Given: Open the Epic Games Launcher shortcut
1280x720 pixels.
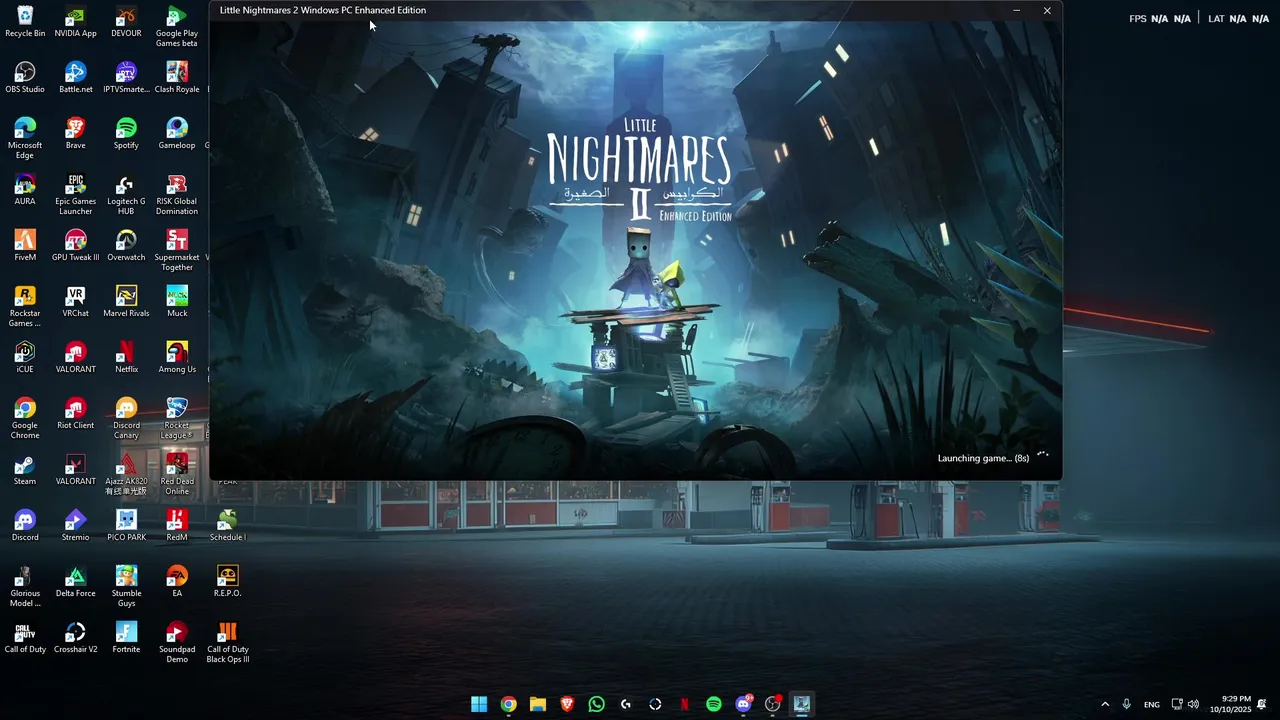Looking at the screenshot, I should click(x=76, y=195).
